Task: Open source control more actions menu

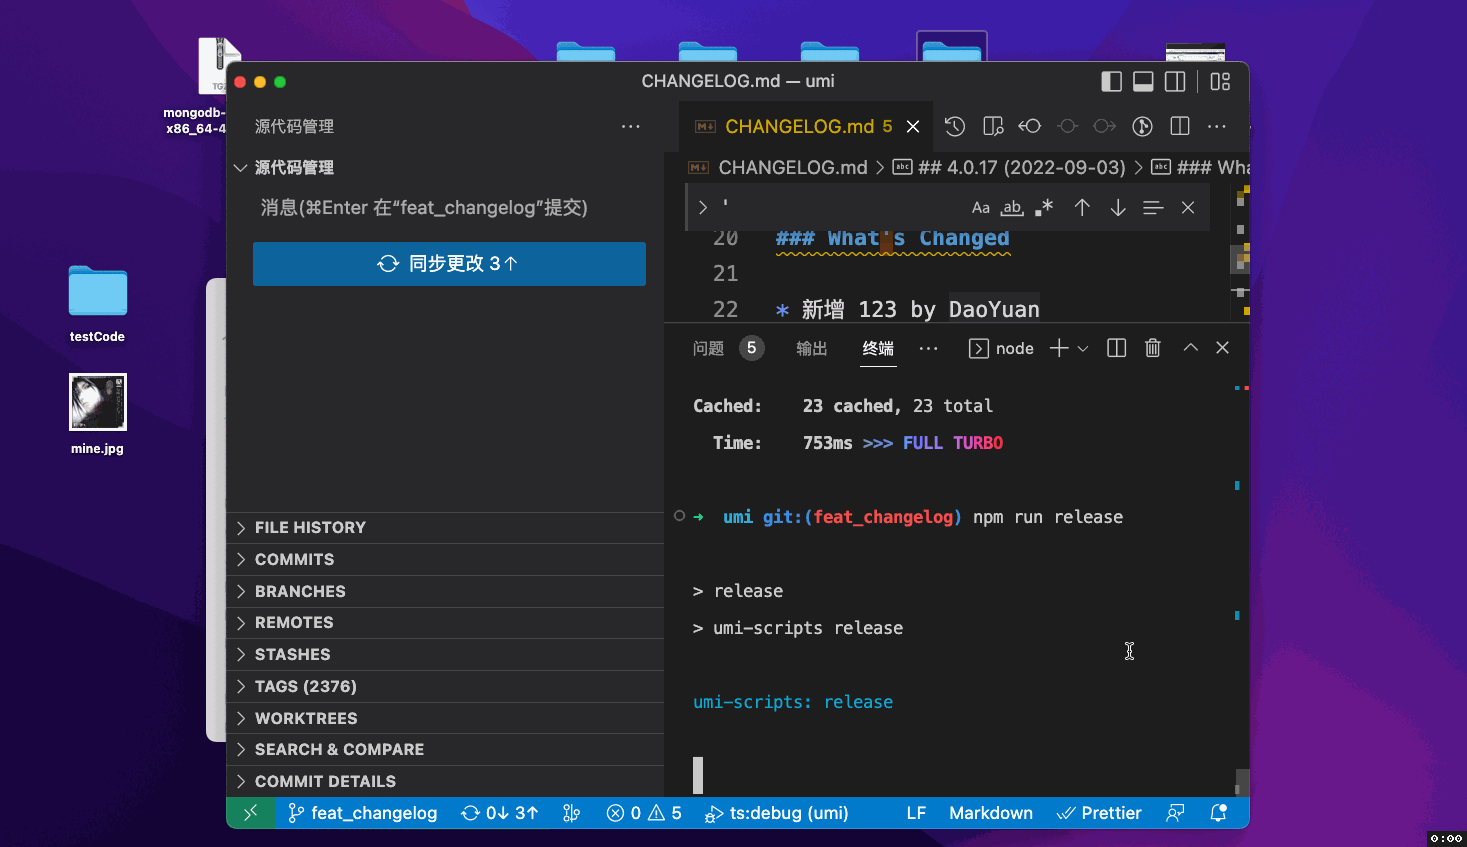Action: coord(630,126)
